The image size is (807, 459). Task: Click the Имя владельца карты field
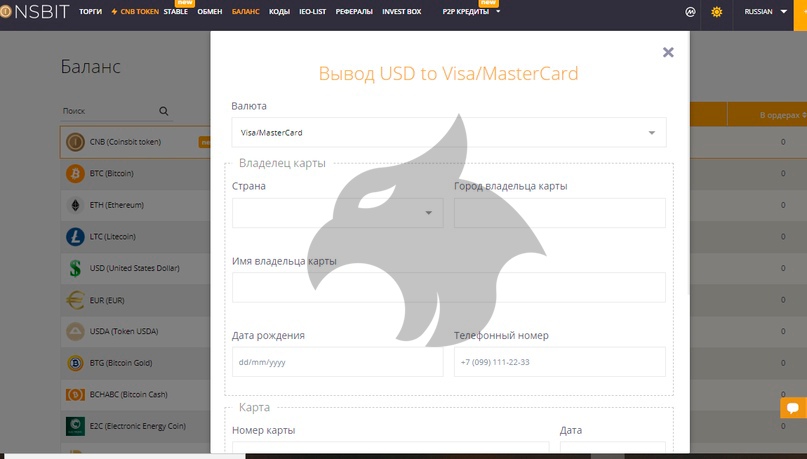[x=448, y=287]
